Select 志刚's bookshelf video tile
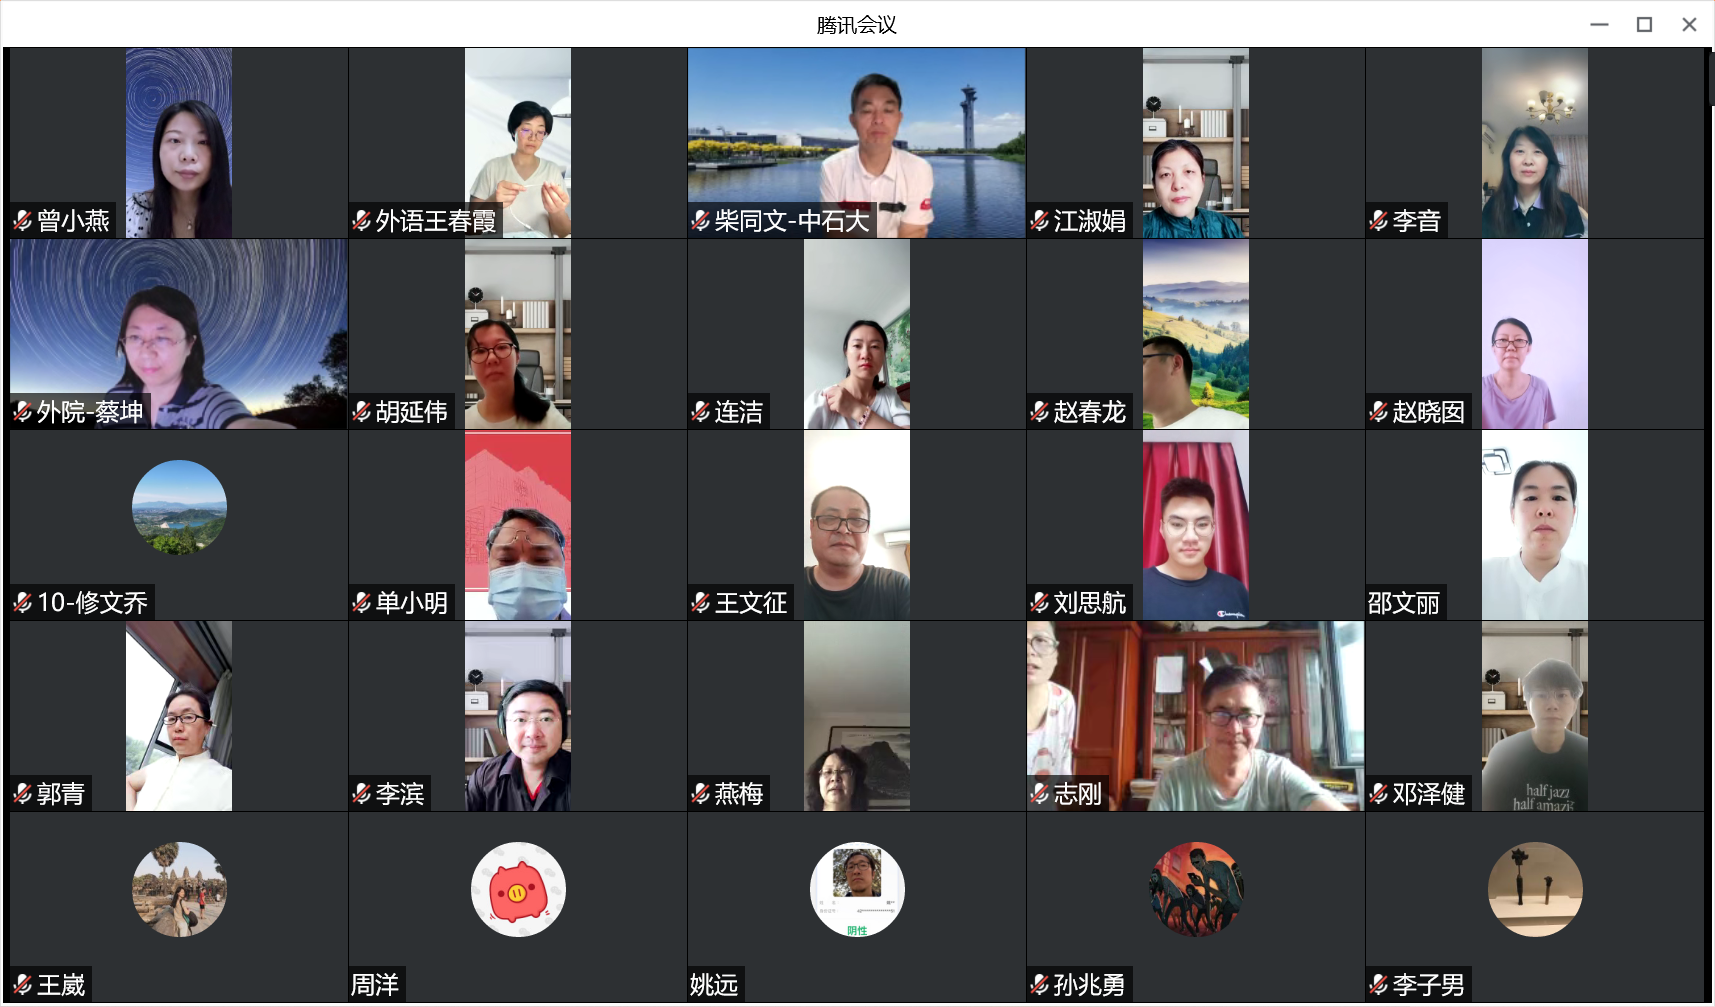The height and width of the screenshot is (1007, 1715). click(1195, 716)
